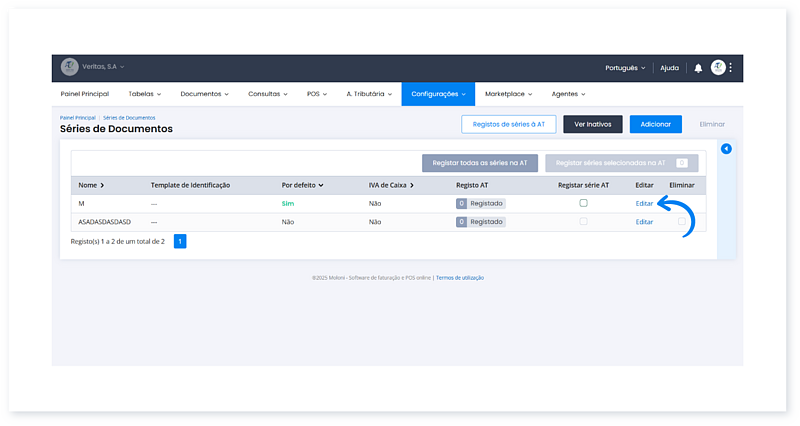Click the Registado badge for ASADASDASDASD
Screen dimensions: 800x426
coord(481,222)
